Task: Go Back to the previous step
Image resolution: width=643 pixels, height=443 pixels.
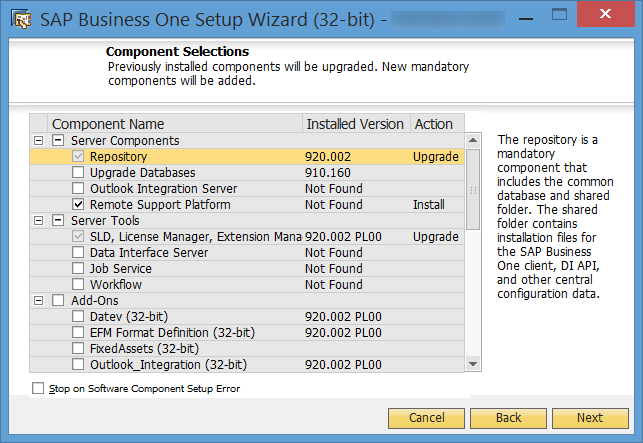Action: pos(508,418)
